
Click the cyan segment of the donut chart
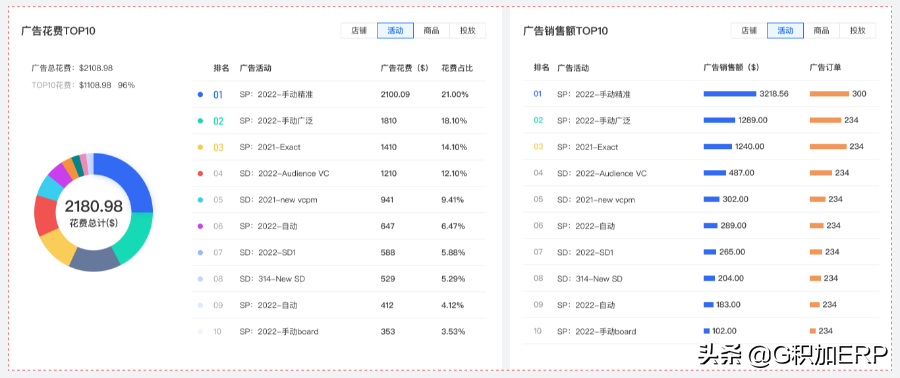pos(50,188)
